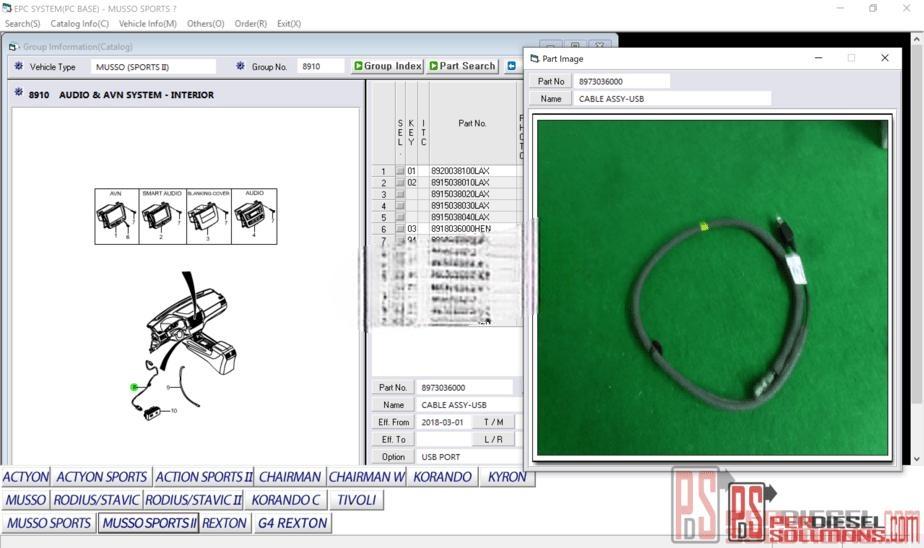
Task: Click the Group Information window icon
Action: coord(14,47)
